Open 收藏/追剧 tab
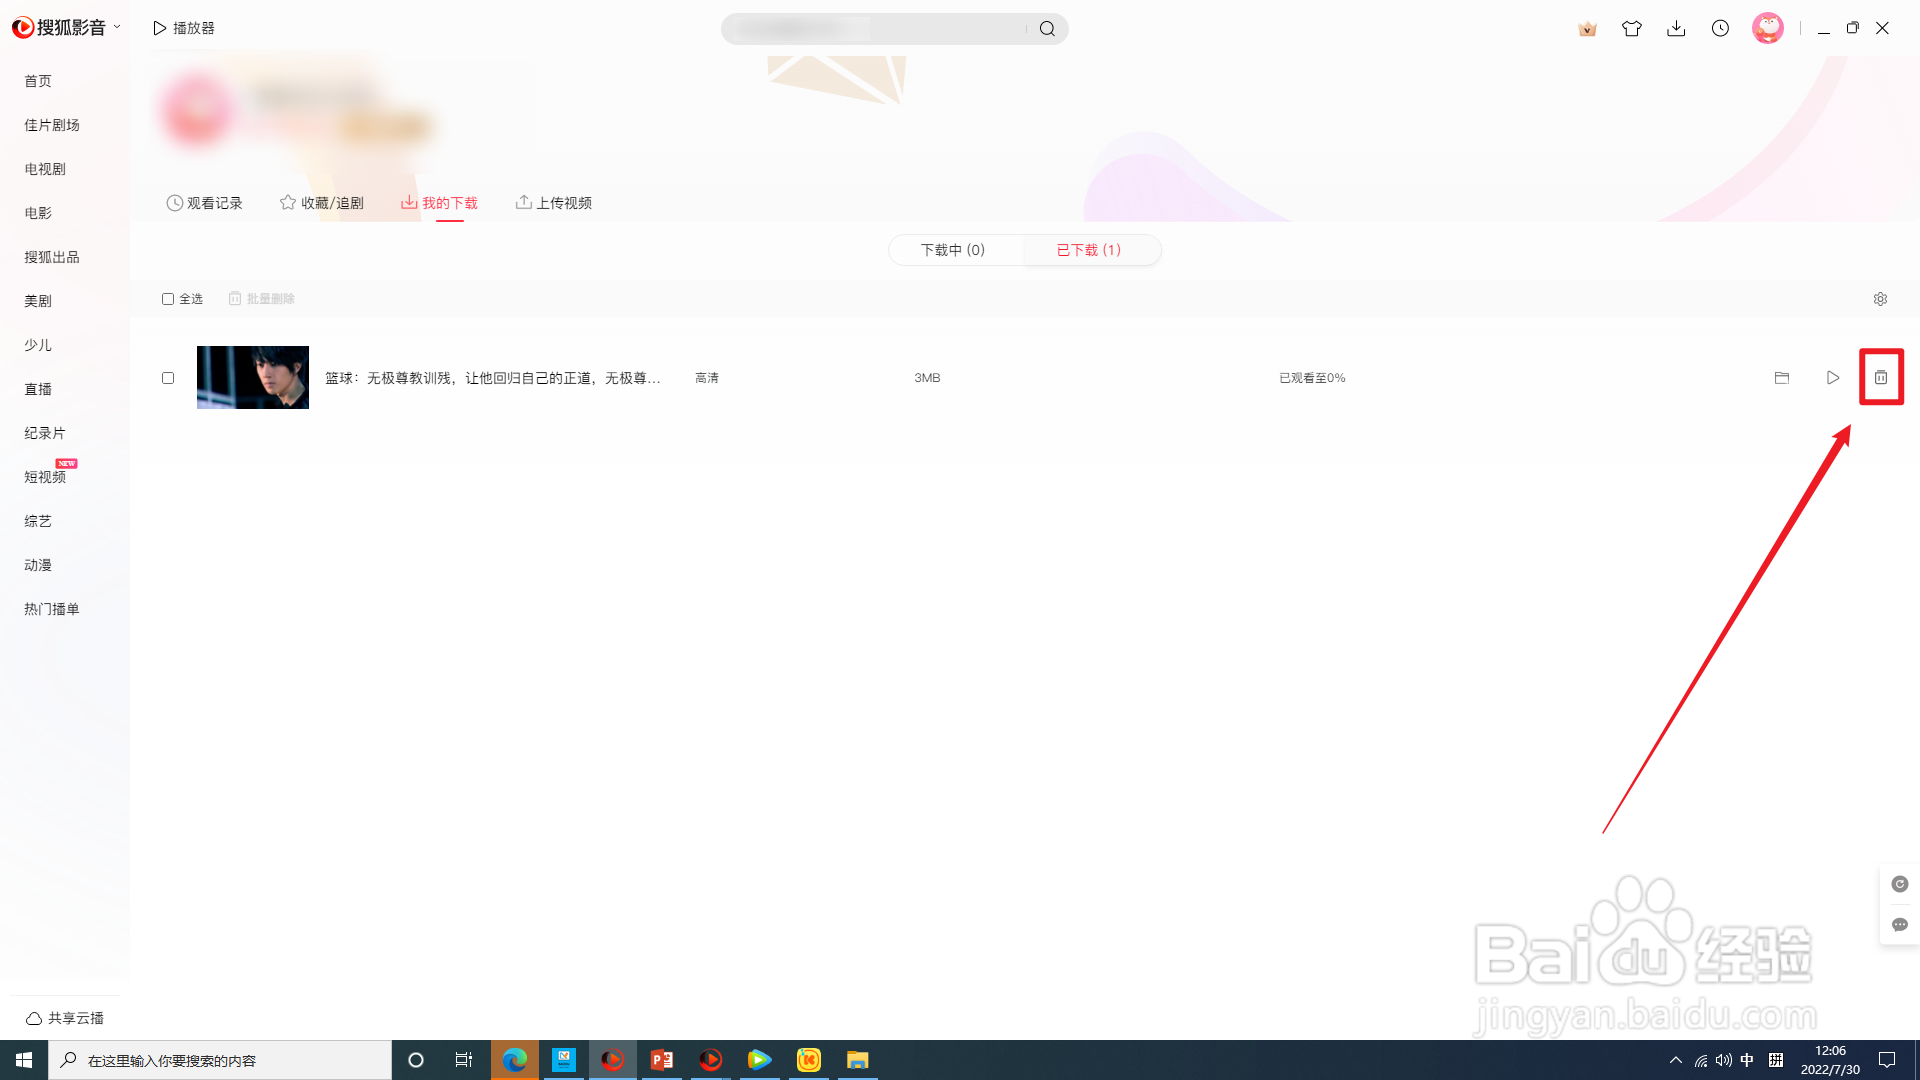The width and height of the screenshot is (1920, 1080). click(321, 203)
